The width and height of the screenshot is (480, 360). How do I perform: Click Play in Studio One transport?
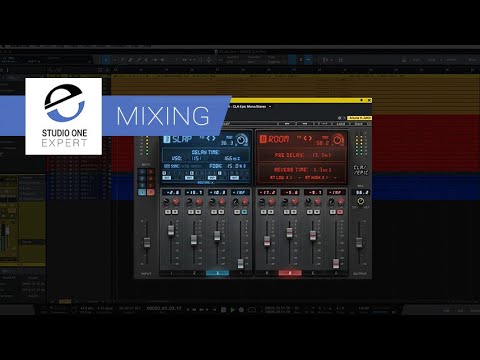click(x=233, y=310)
